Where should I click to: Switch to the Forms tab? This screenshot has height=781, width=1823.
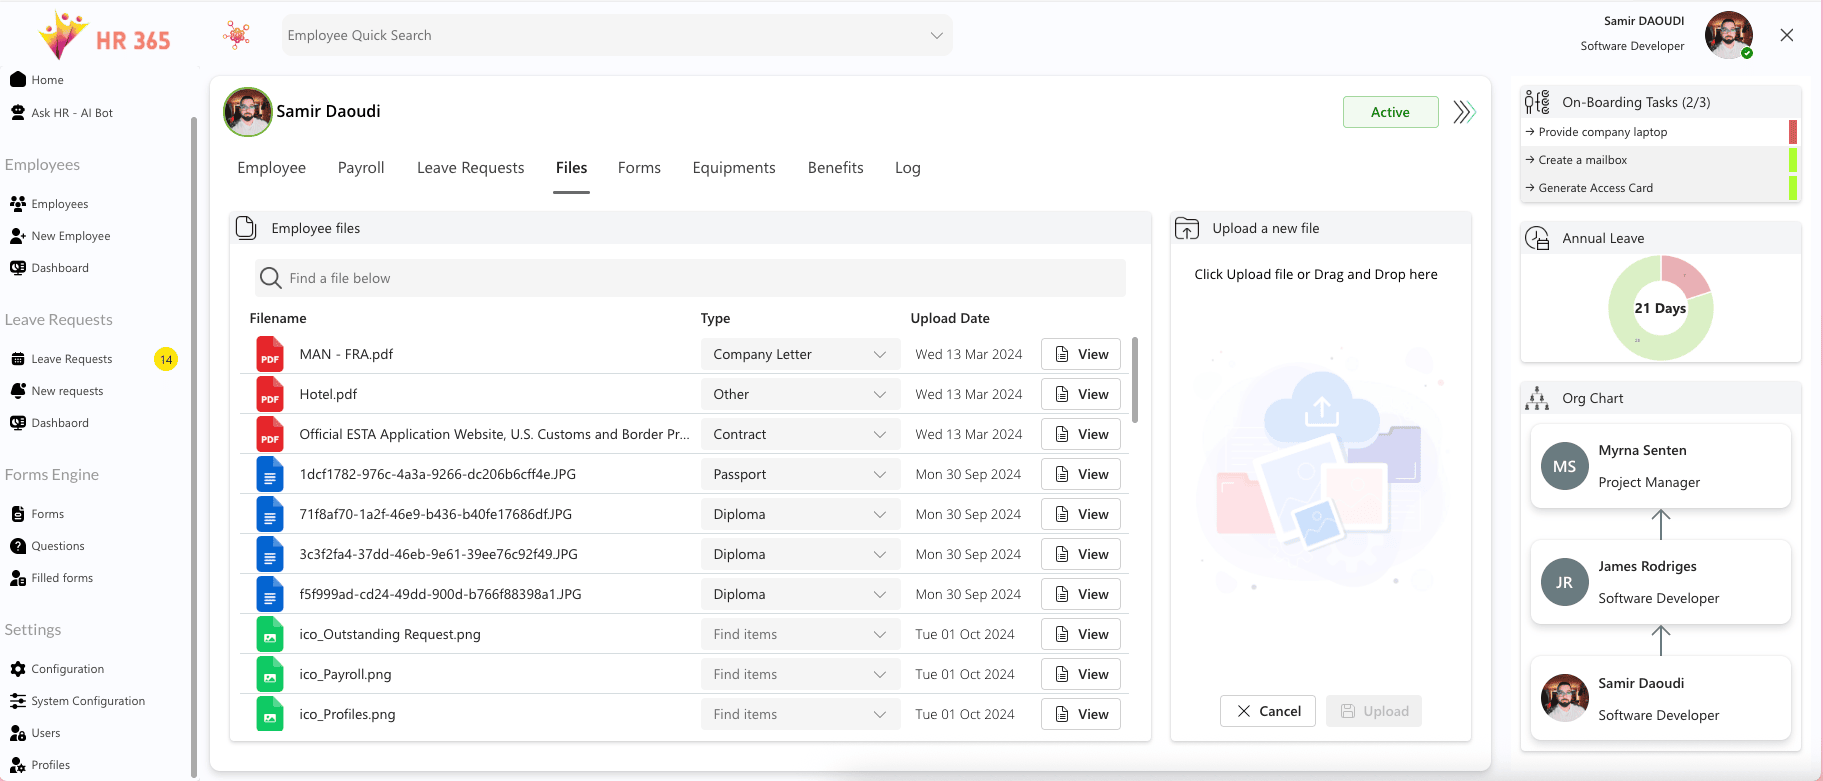click(639, 168)
